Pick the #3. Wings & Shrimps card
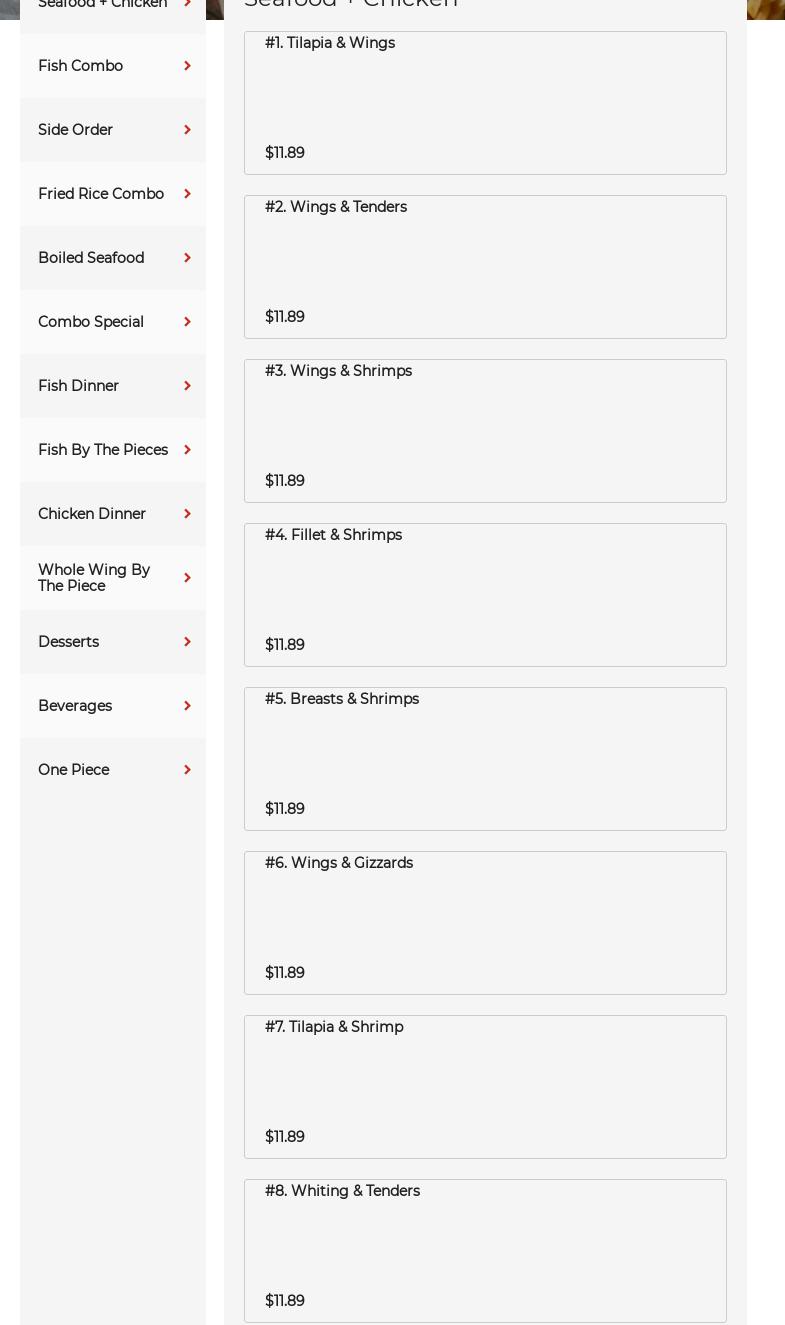The width and height of the screenshot is (785, 1325). 485,431
